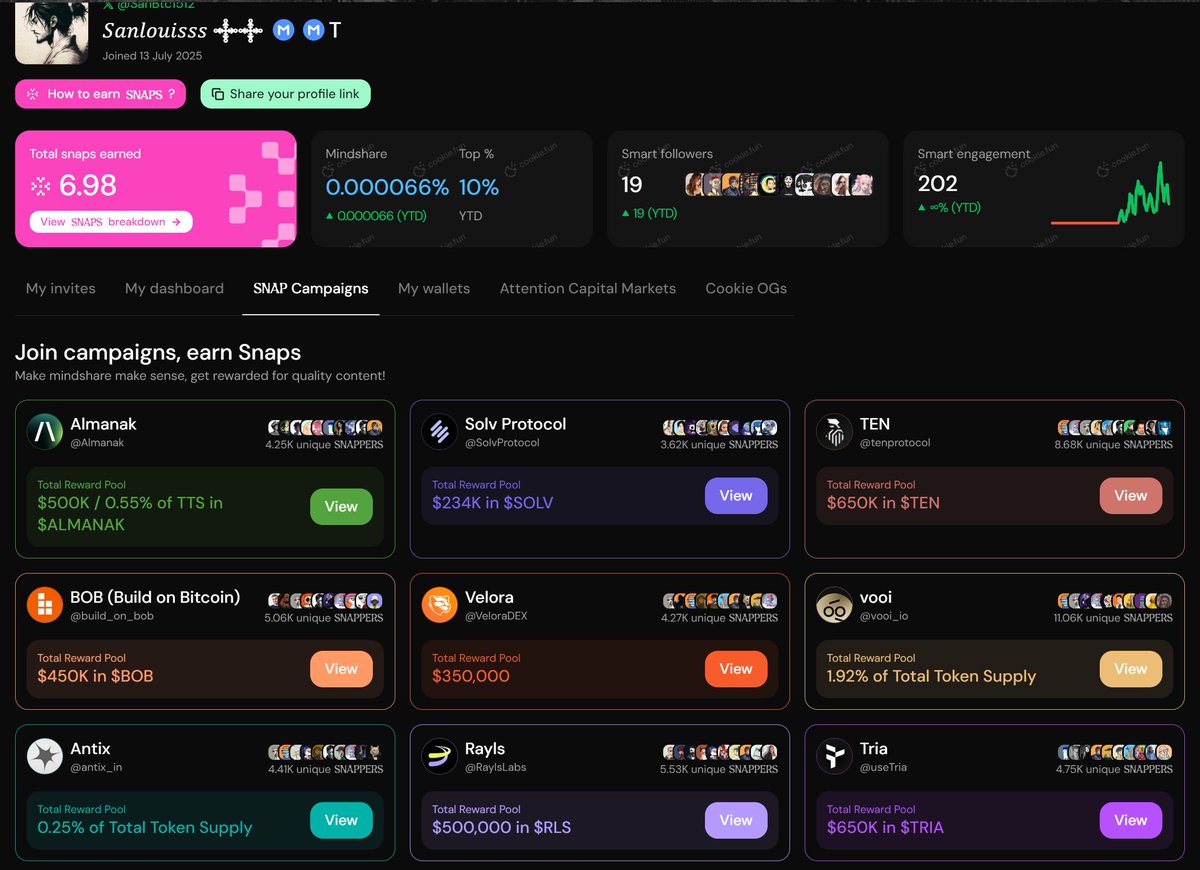1200x870 pixels.
Task: Click the Sanlouisss profile avatar
Action: coord(53,32)
